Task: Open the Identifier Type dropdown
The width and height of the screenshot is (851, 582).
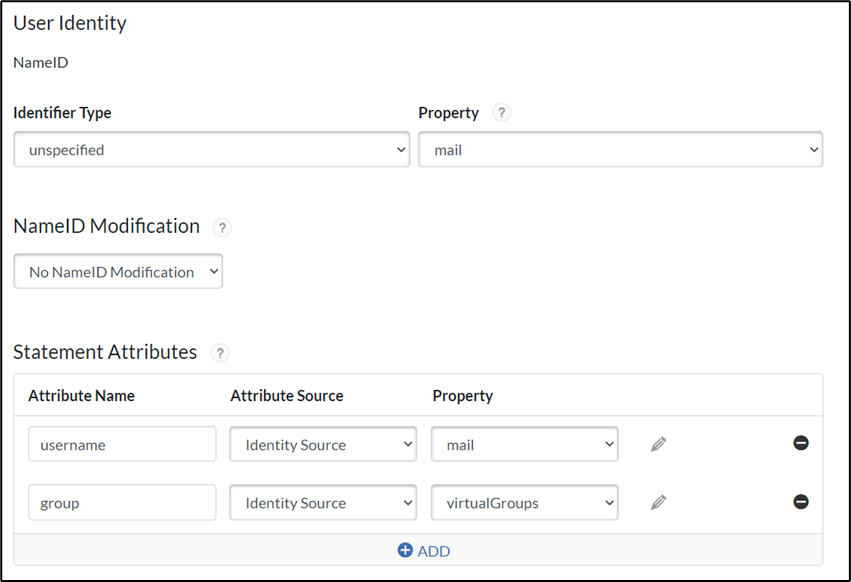Action: [211, 149]
